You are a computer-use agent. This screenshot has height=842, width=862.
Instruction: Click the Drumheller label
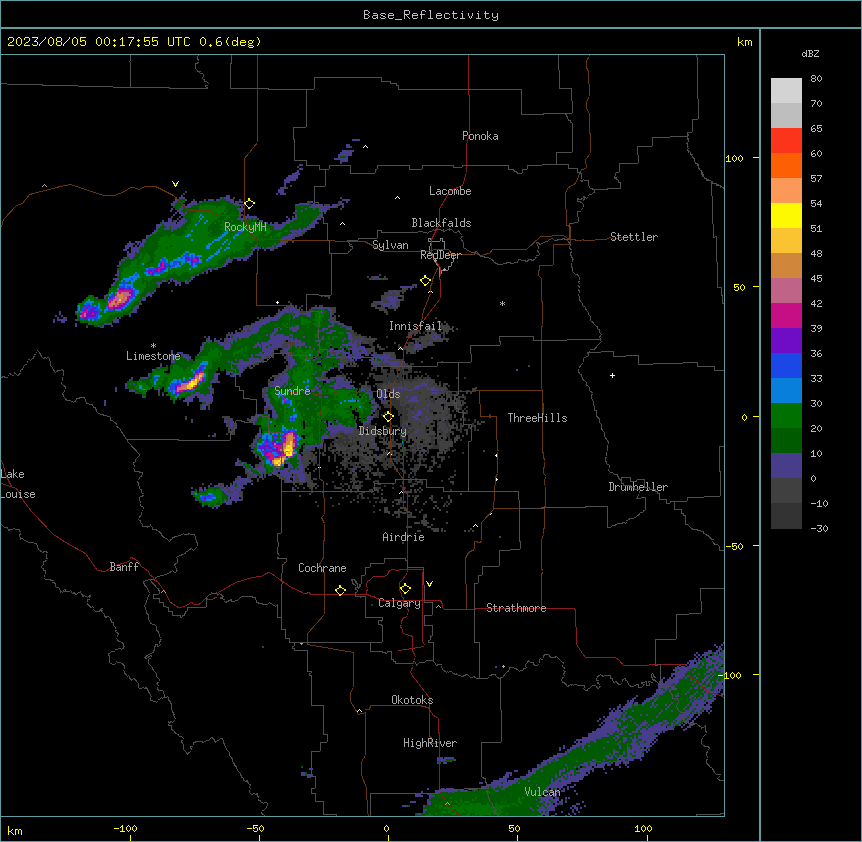coord(638,487)
